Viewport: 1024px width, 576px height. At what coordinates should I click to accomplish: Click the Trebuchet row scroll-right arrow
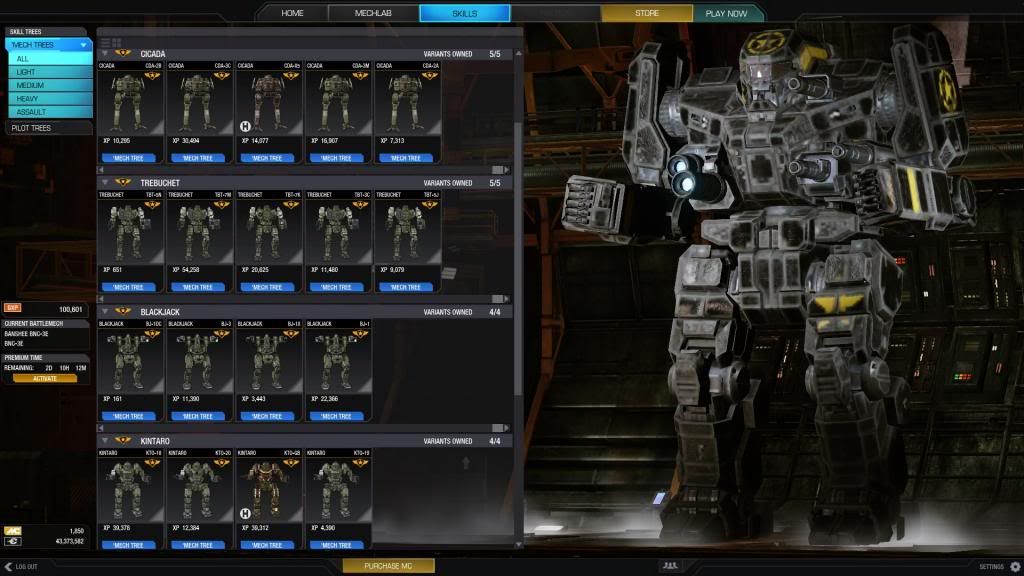pyautogui.click(x=507, y=299)
